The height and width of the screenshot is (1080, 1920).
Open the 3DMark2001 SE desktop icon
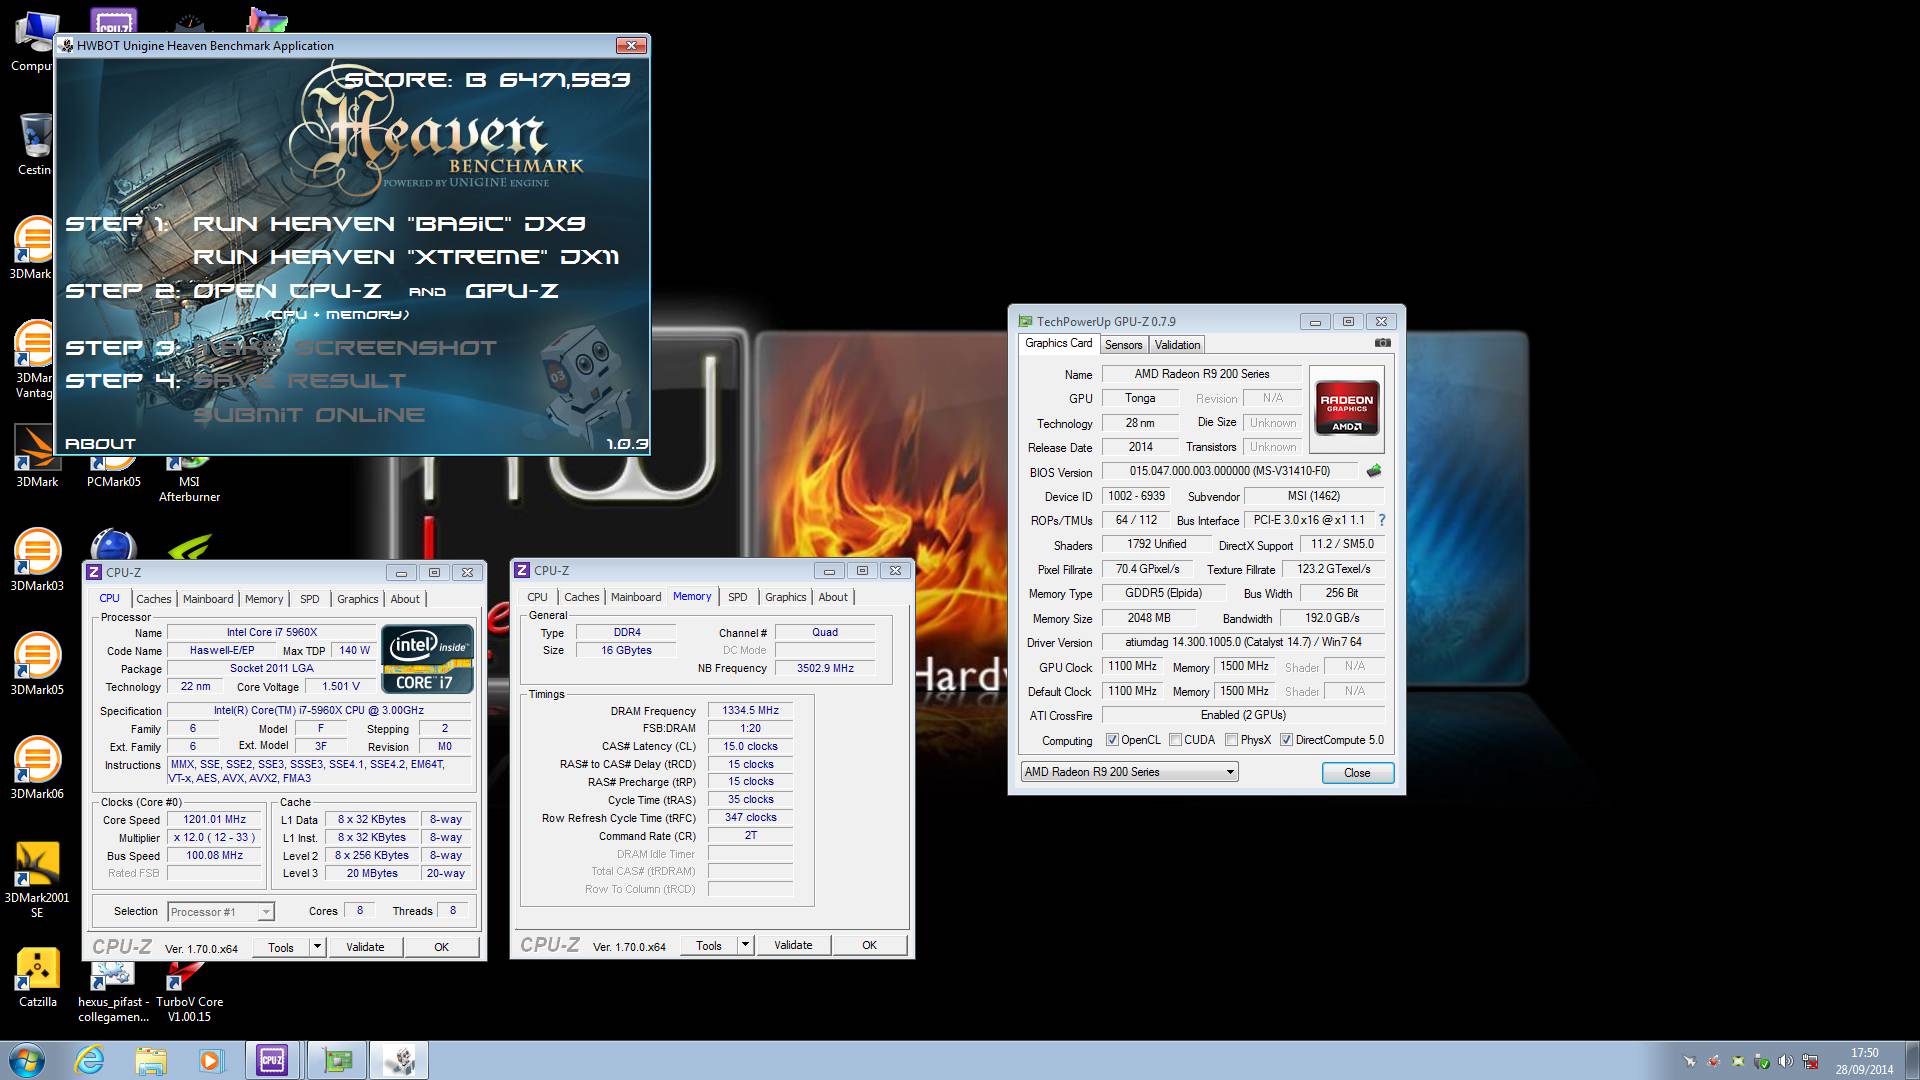[37, 878]
